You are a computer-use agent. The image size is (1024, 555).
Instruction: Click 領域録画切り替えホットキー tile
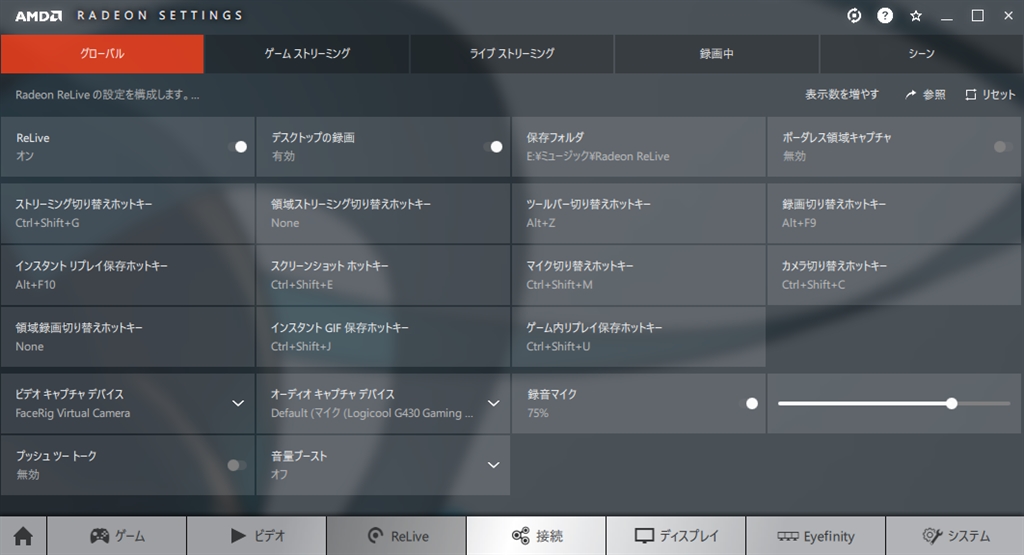(128, 337)
